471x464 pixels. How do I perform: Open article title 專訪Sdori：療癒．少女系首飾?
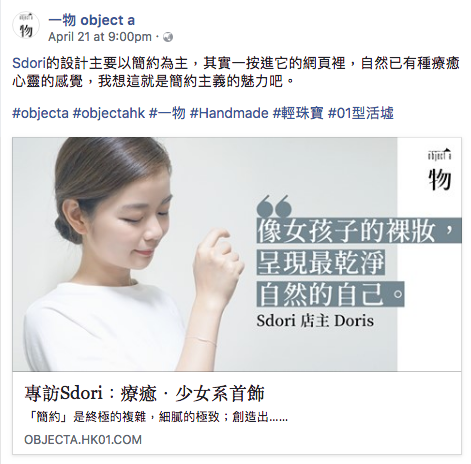pyautogui.click(x=144, y=393)
